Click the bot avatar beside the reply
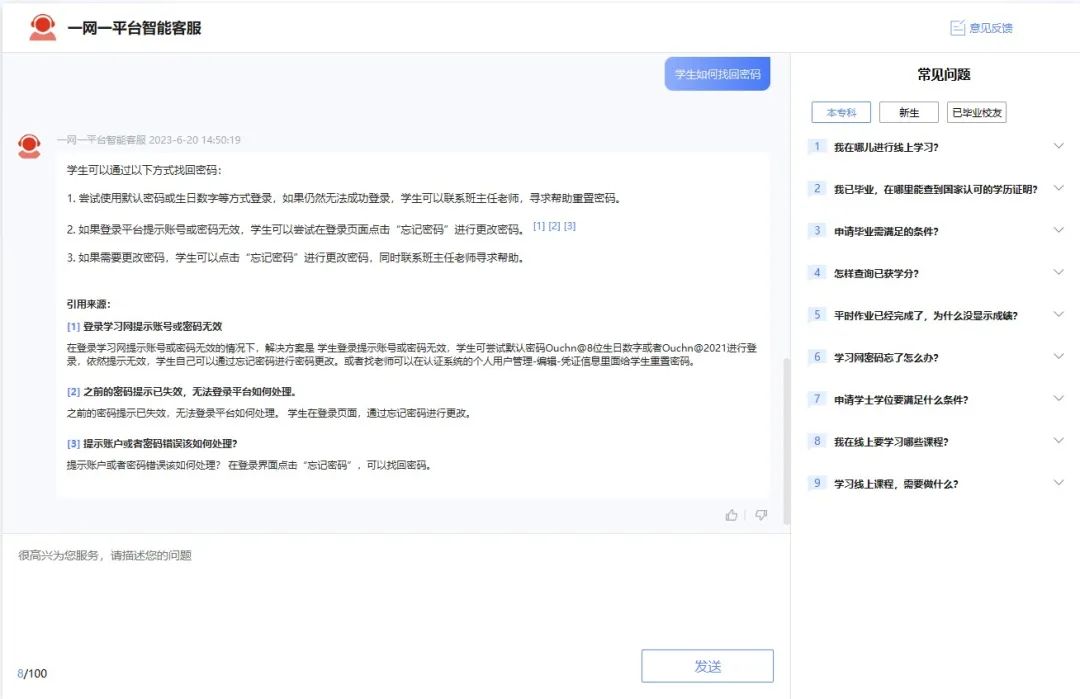Image resolution: width=1080 pixels, height=699 pixels. (30, 147)
